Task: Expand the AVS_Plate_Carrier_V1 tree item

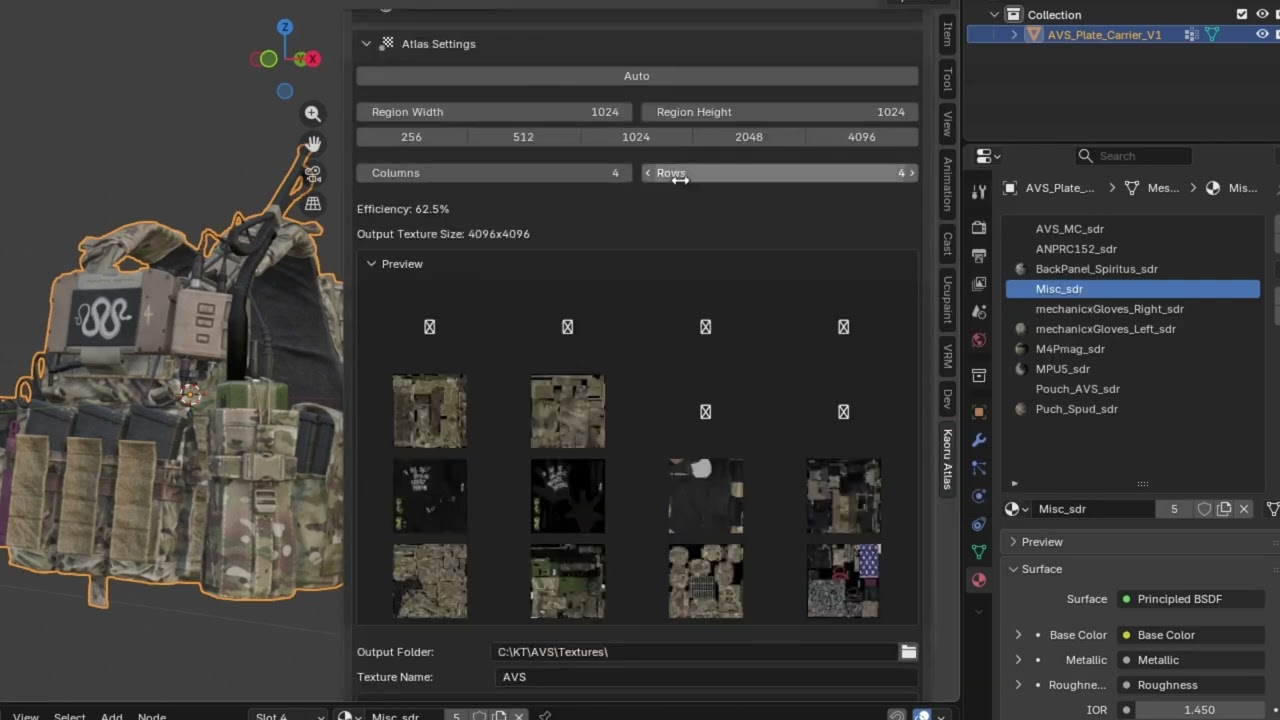Action: coord(1014,34)
